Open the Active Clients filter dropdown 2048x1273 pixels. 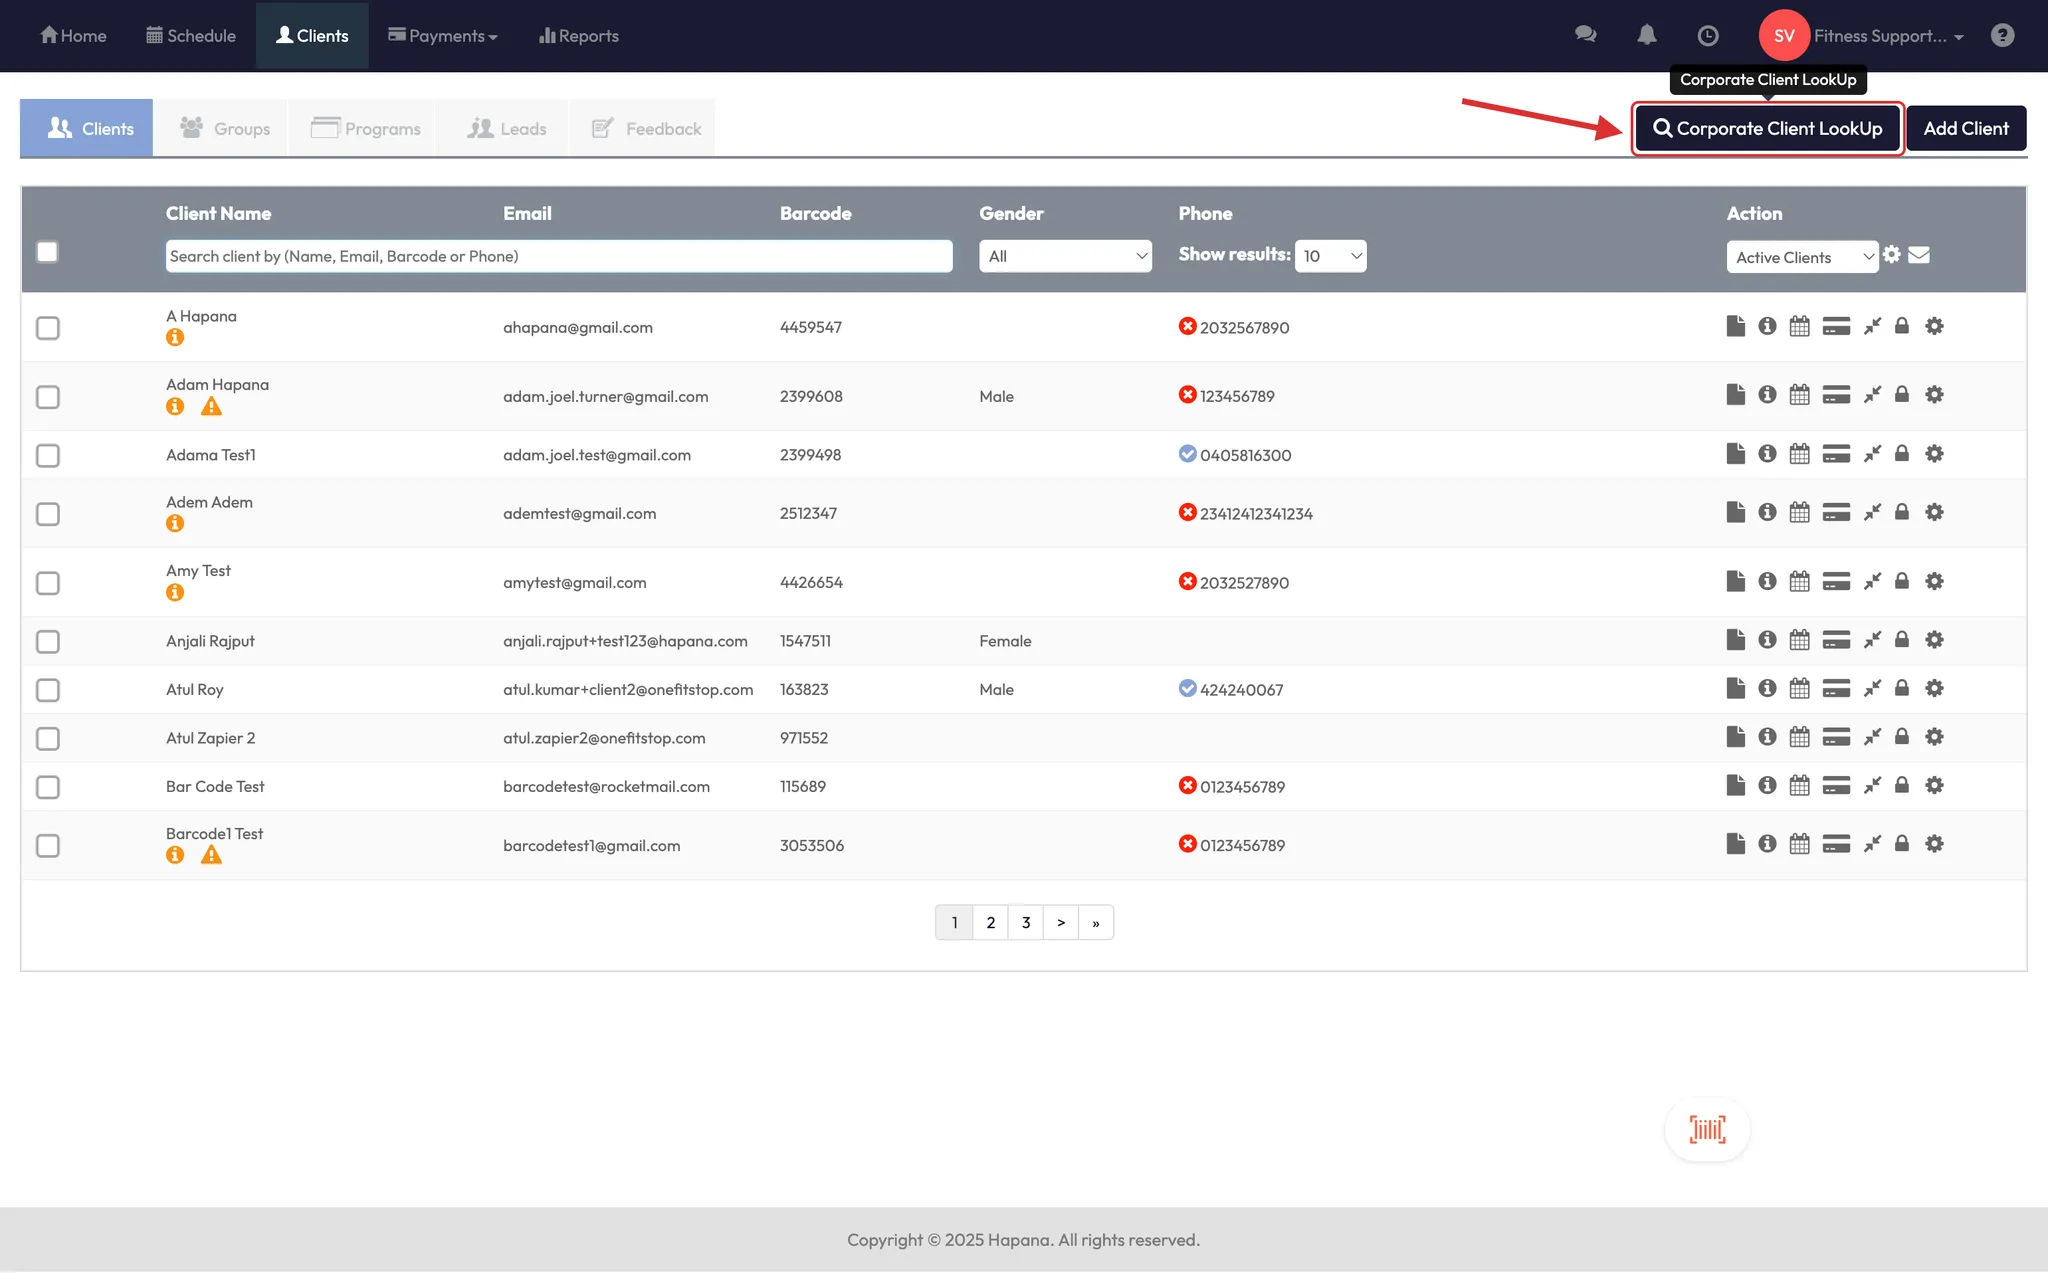point(1802,257)
